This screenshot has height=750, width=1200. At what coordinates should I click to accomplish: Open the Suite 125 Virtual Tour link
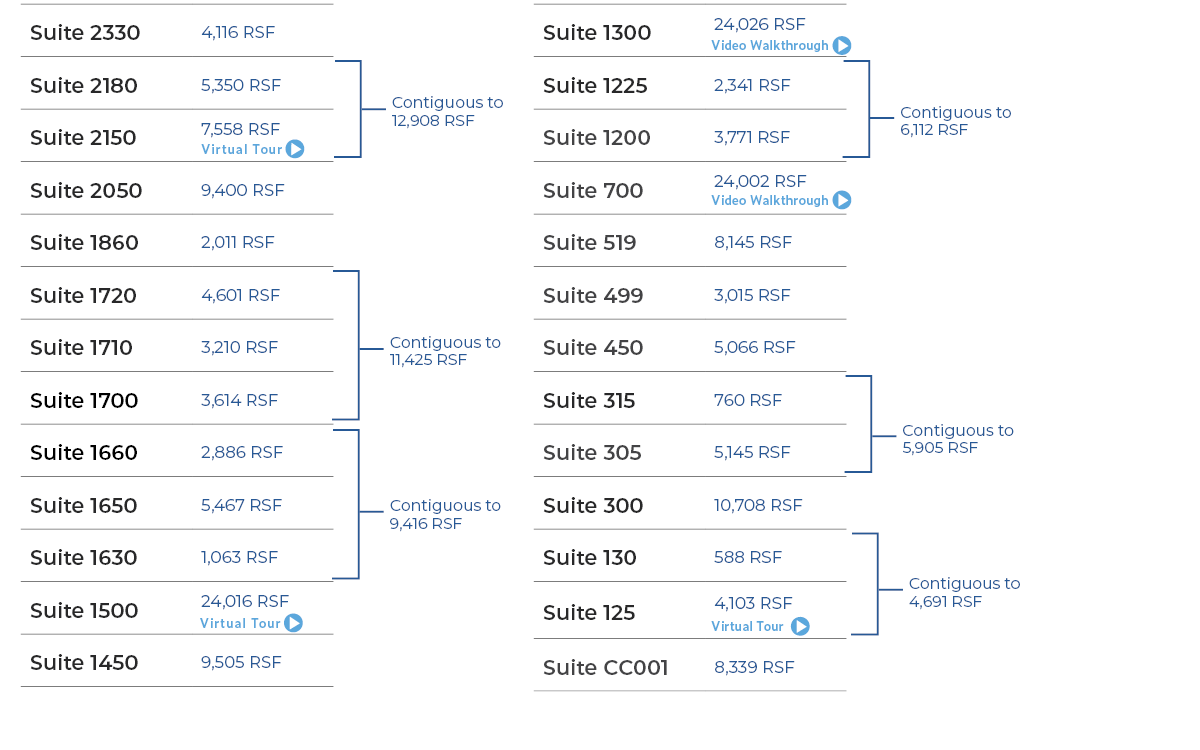[747, 626]
